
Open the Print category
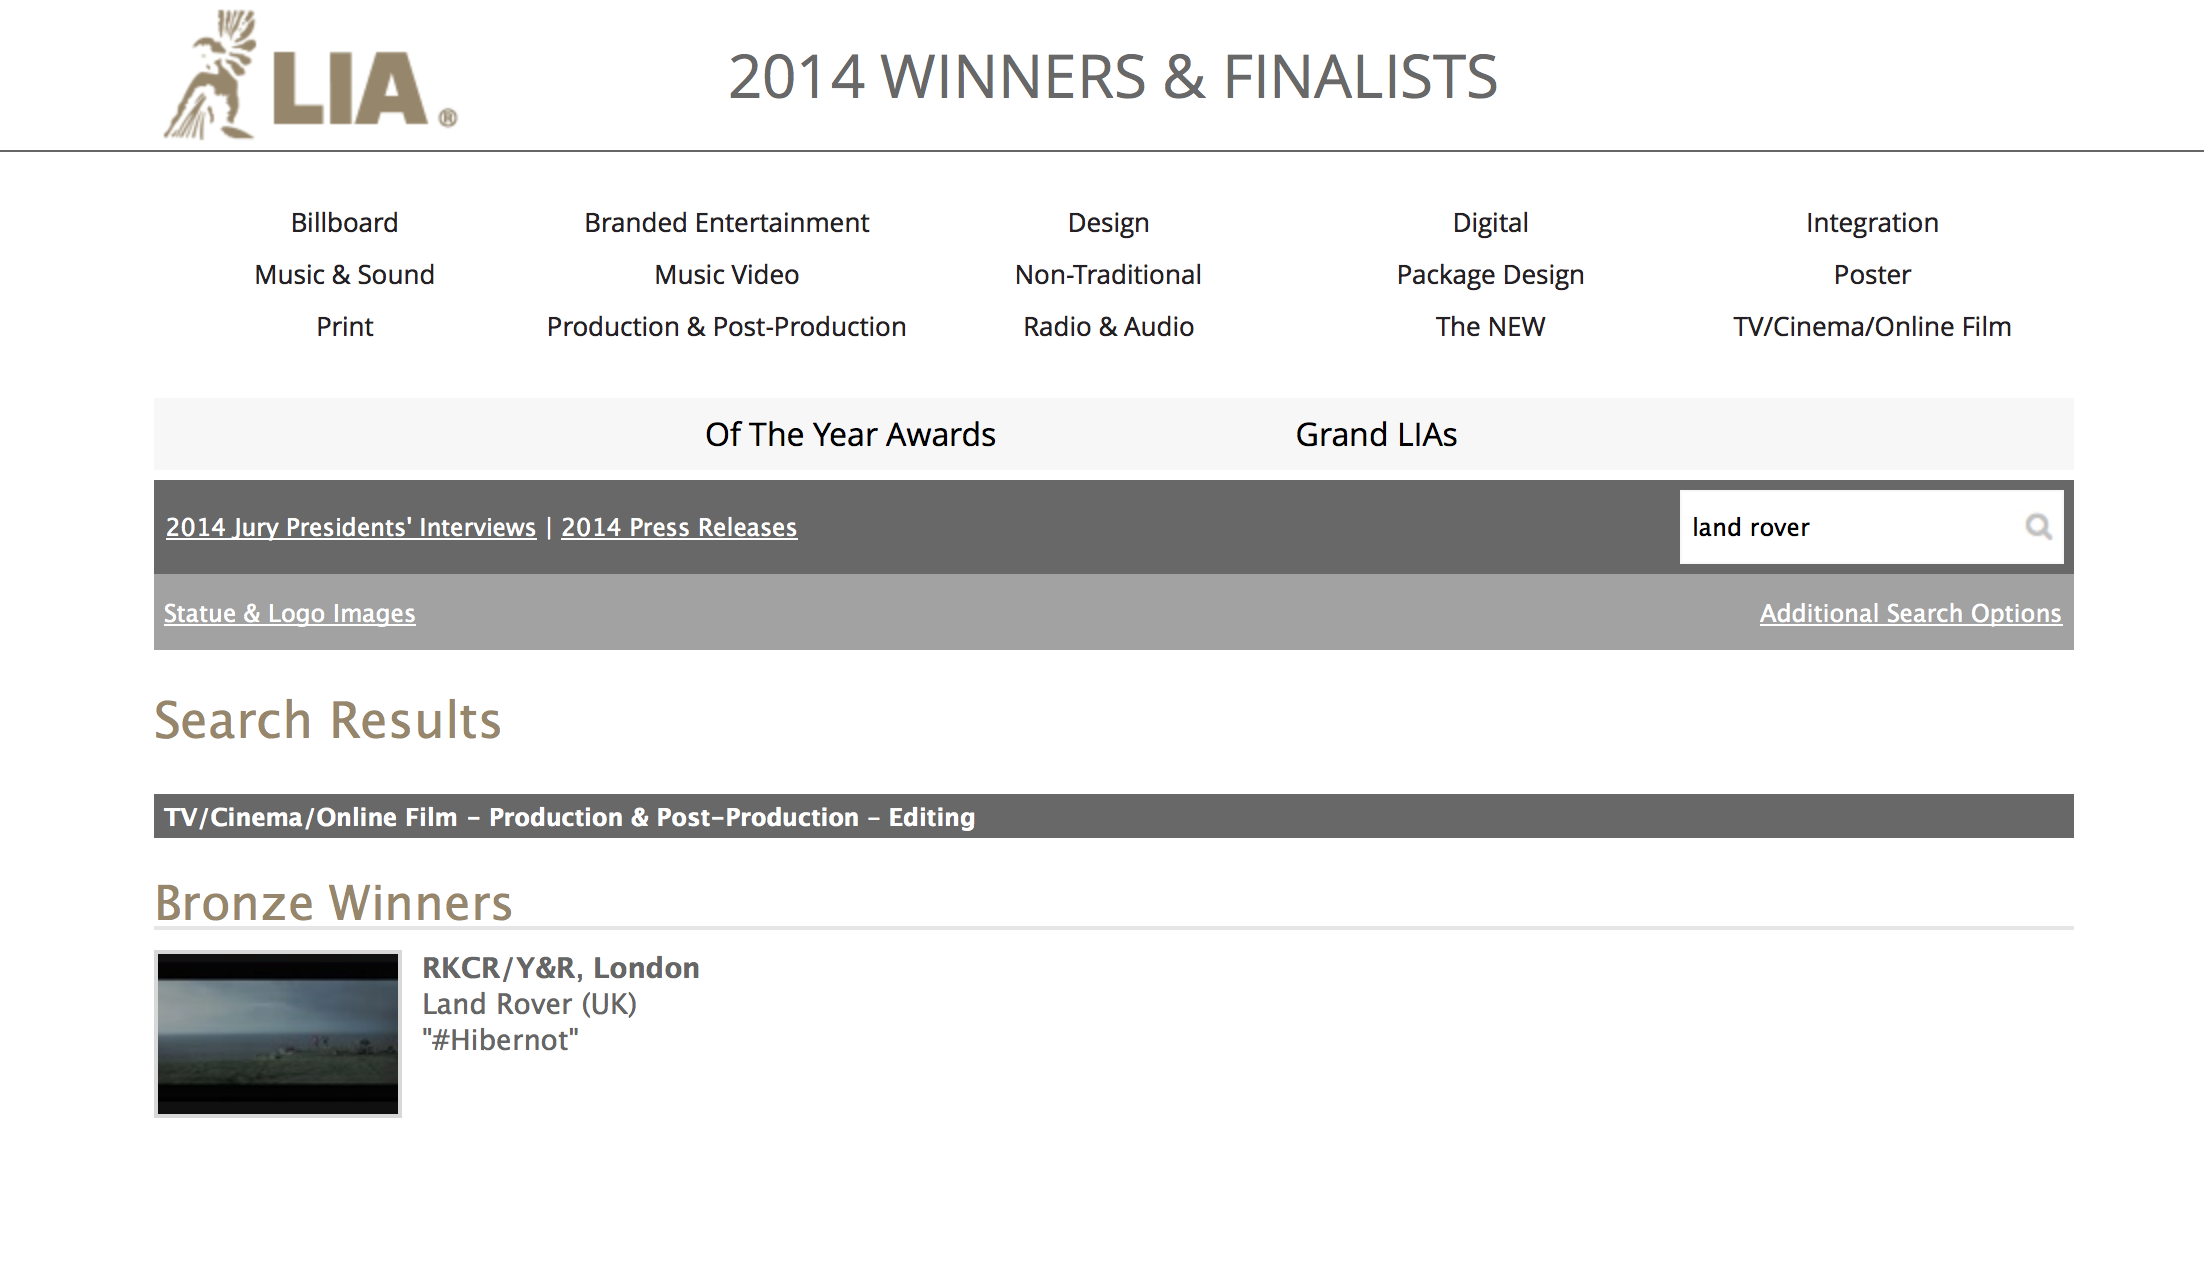[x=344, y=326]
